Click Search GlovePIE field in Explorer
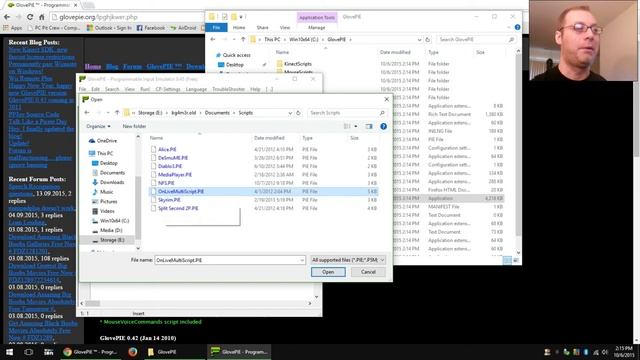 [476, 40]
